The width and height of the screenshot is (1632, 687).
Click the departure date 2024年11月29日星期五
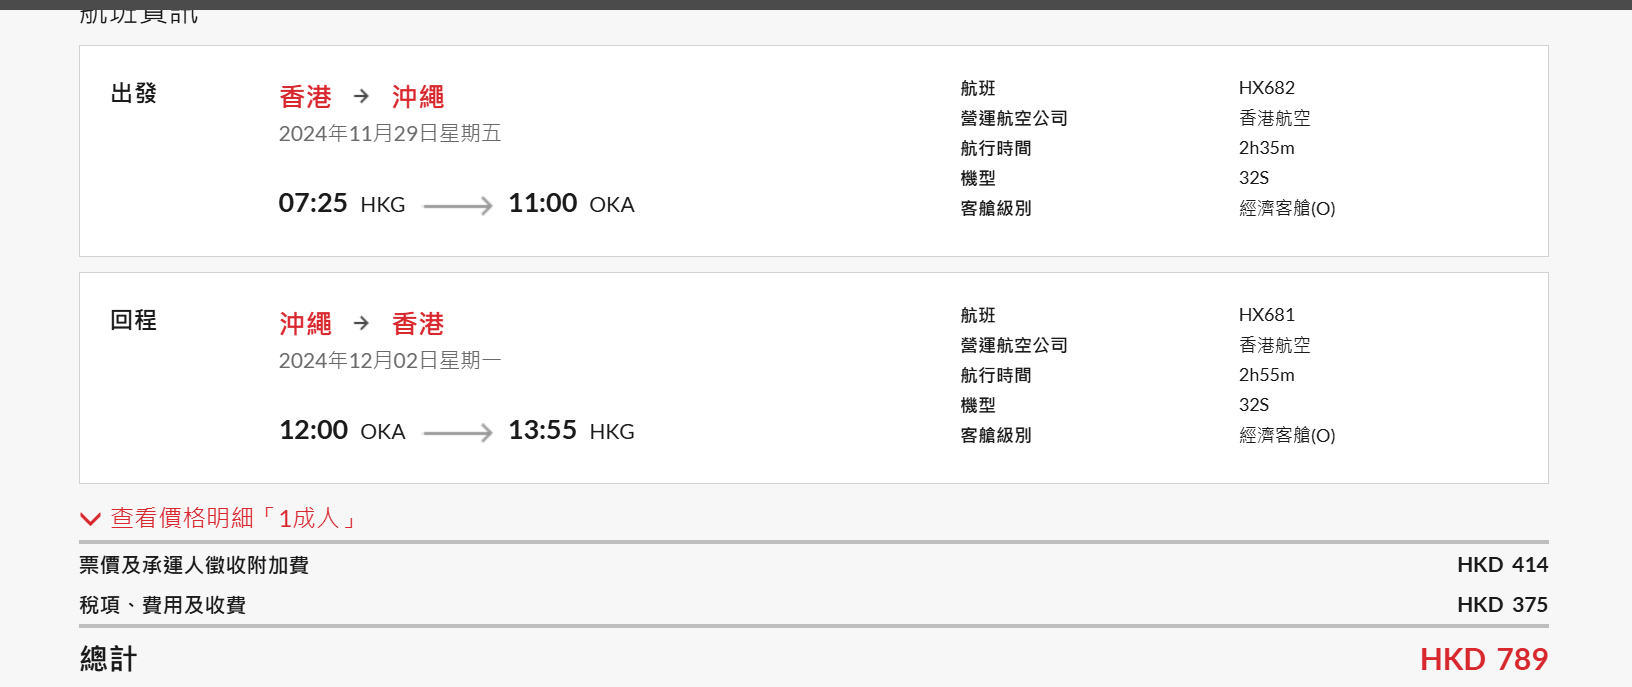(389, 134)
